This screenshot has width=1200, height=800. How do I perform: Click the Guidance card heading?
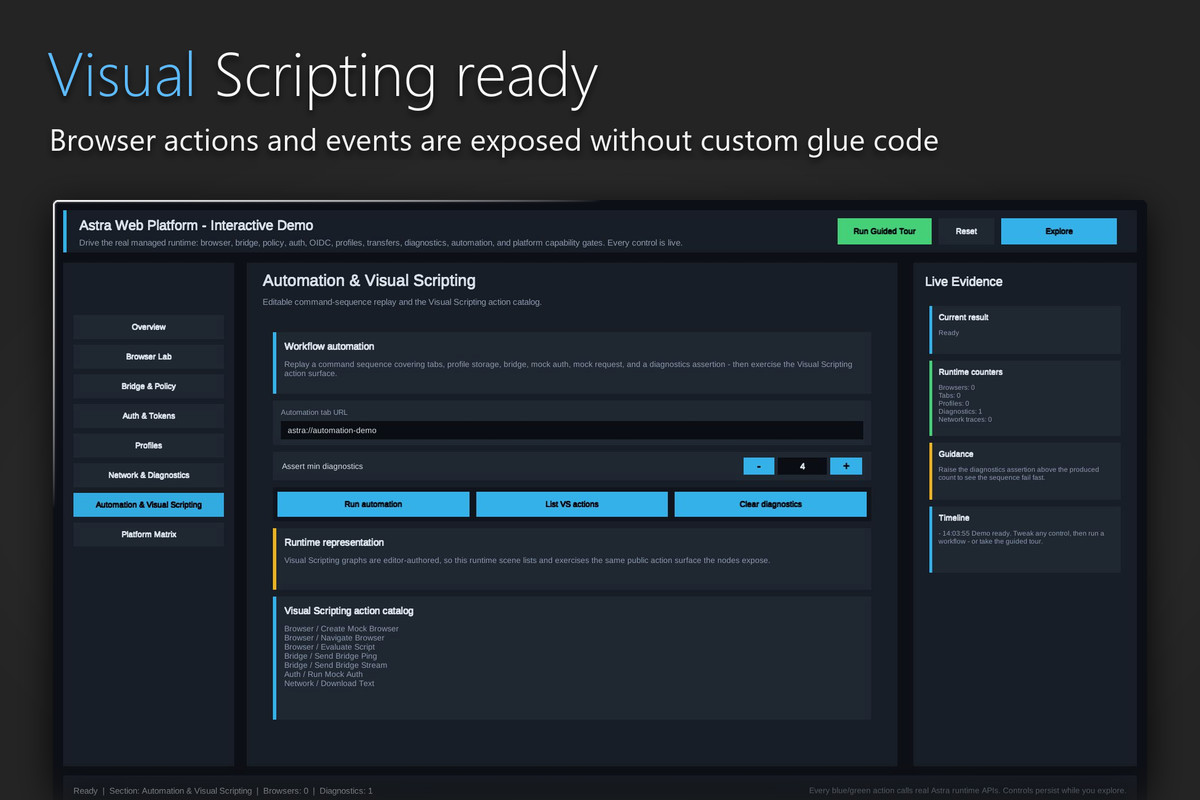[x=956, y=454]
